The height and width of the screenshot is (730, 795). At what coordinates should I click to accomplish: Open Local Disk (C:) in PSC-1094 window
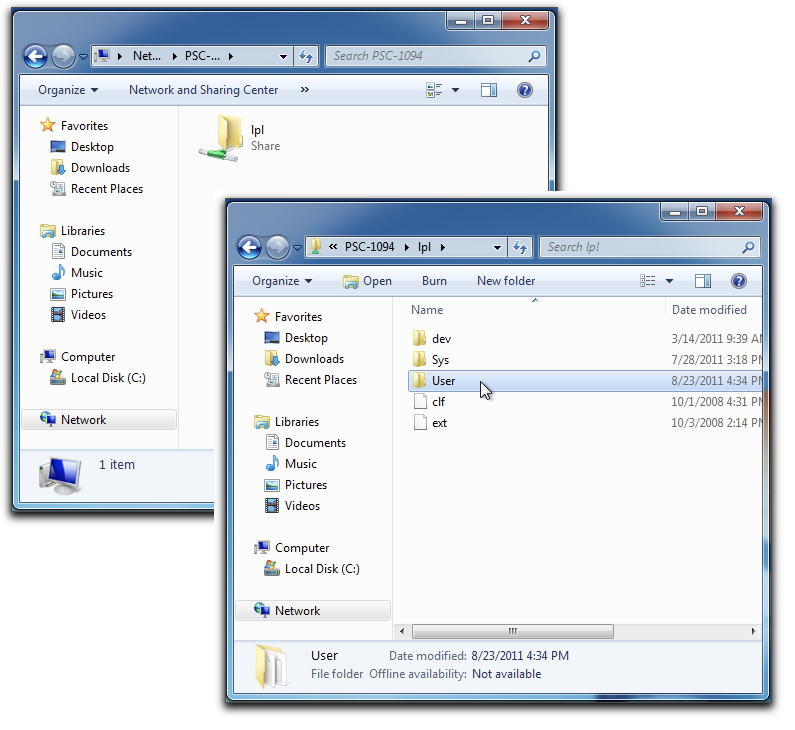click(98, 378)
